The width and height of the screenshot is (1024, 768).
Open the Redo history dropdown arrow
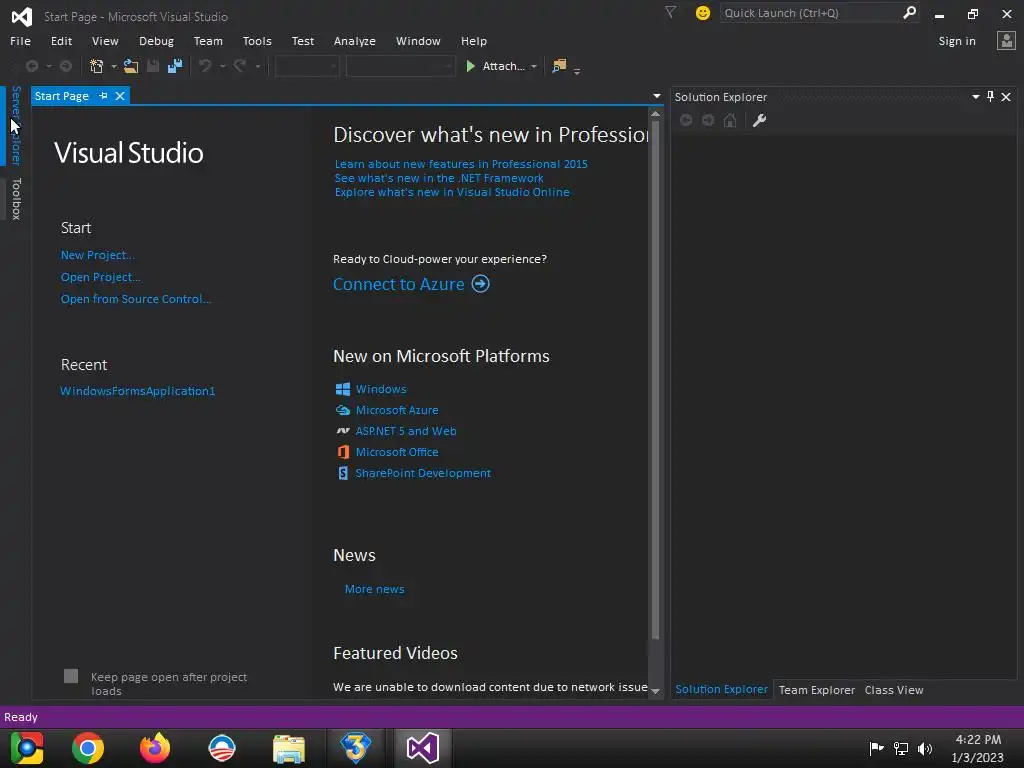coord(257,66)
